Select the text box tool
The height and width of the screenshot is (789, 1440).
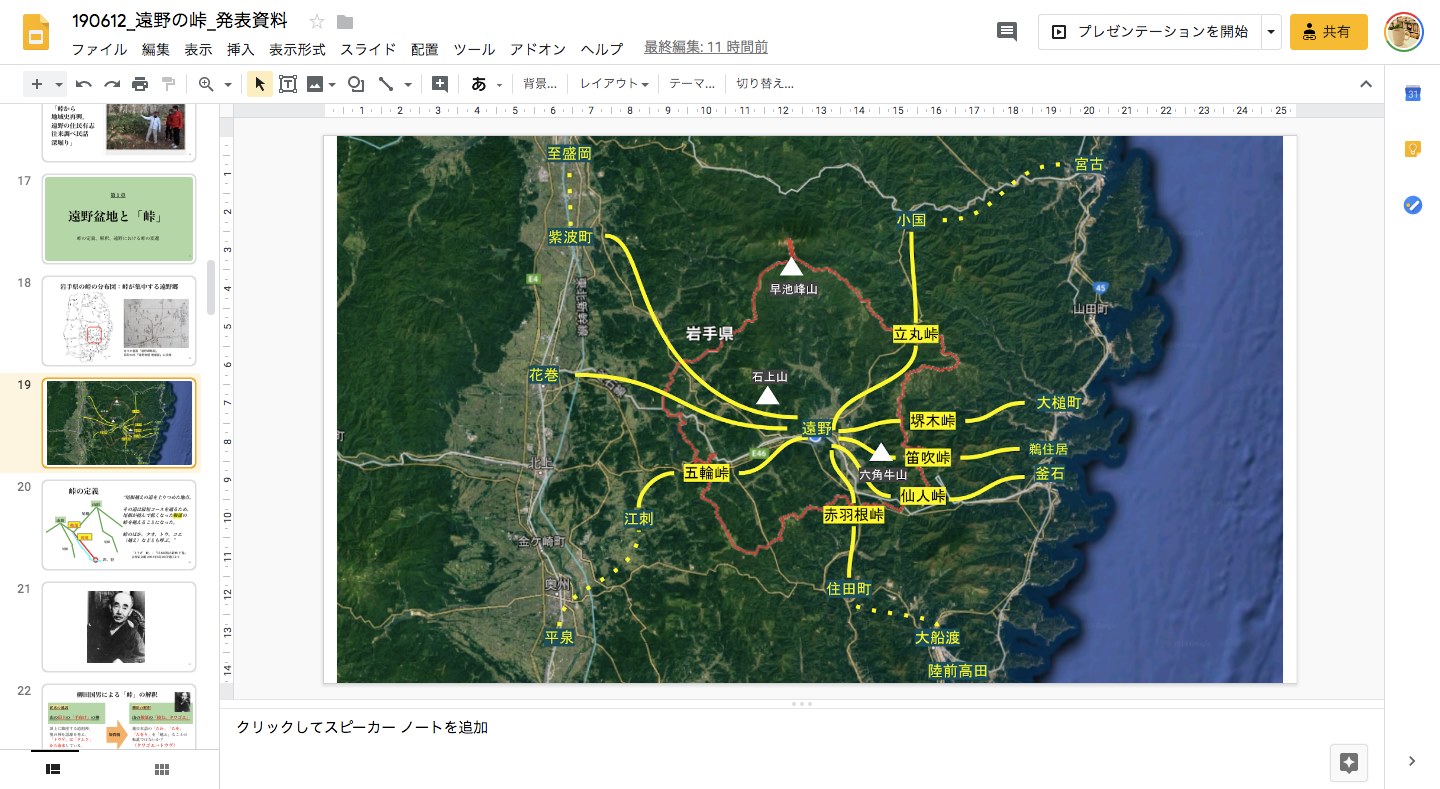288,84
